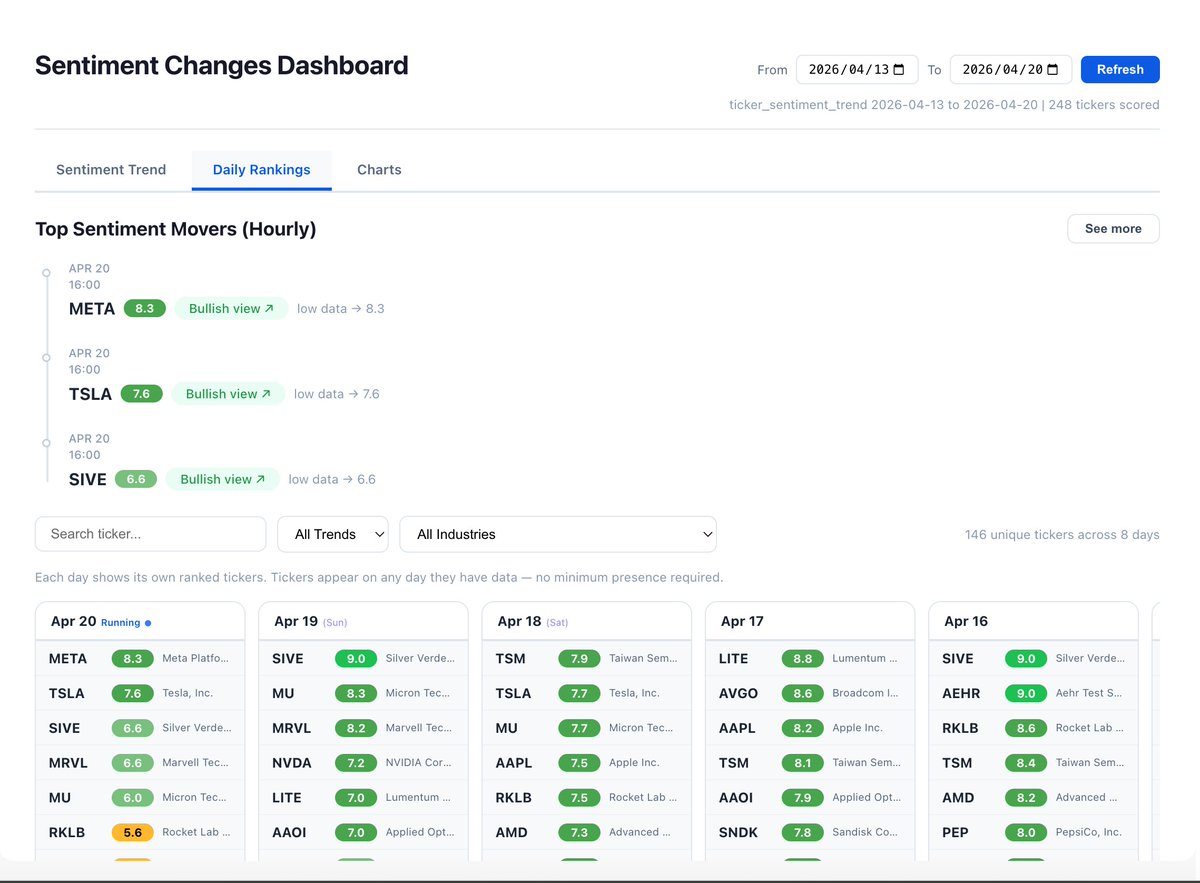Screen dimensions: 1200x883
Task: Select SIVE 9.0 row in Apr 19 column
Action: (x=363, y=658)
